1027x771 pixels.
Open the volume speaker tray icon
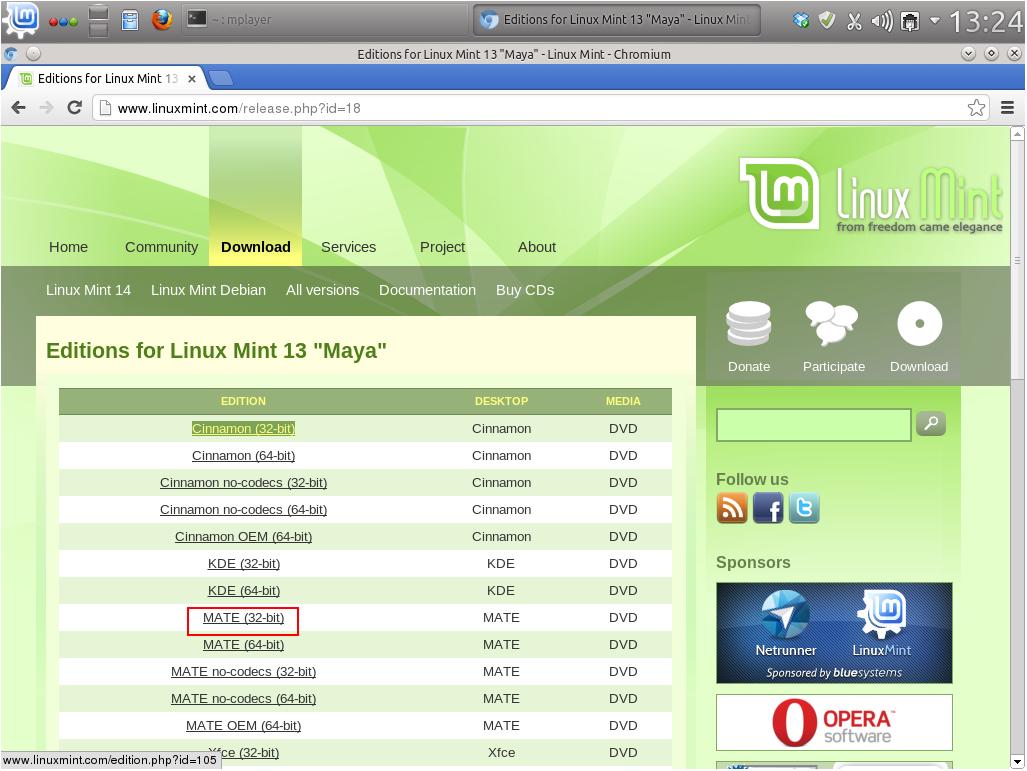click(x=882, y=21)
